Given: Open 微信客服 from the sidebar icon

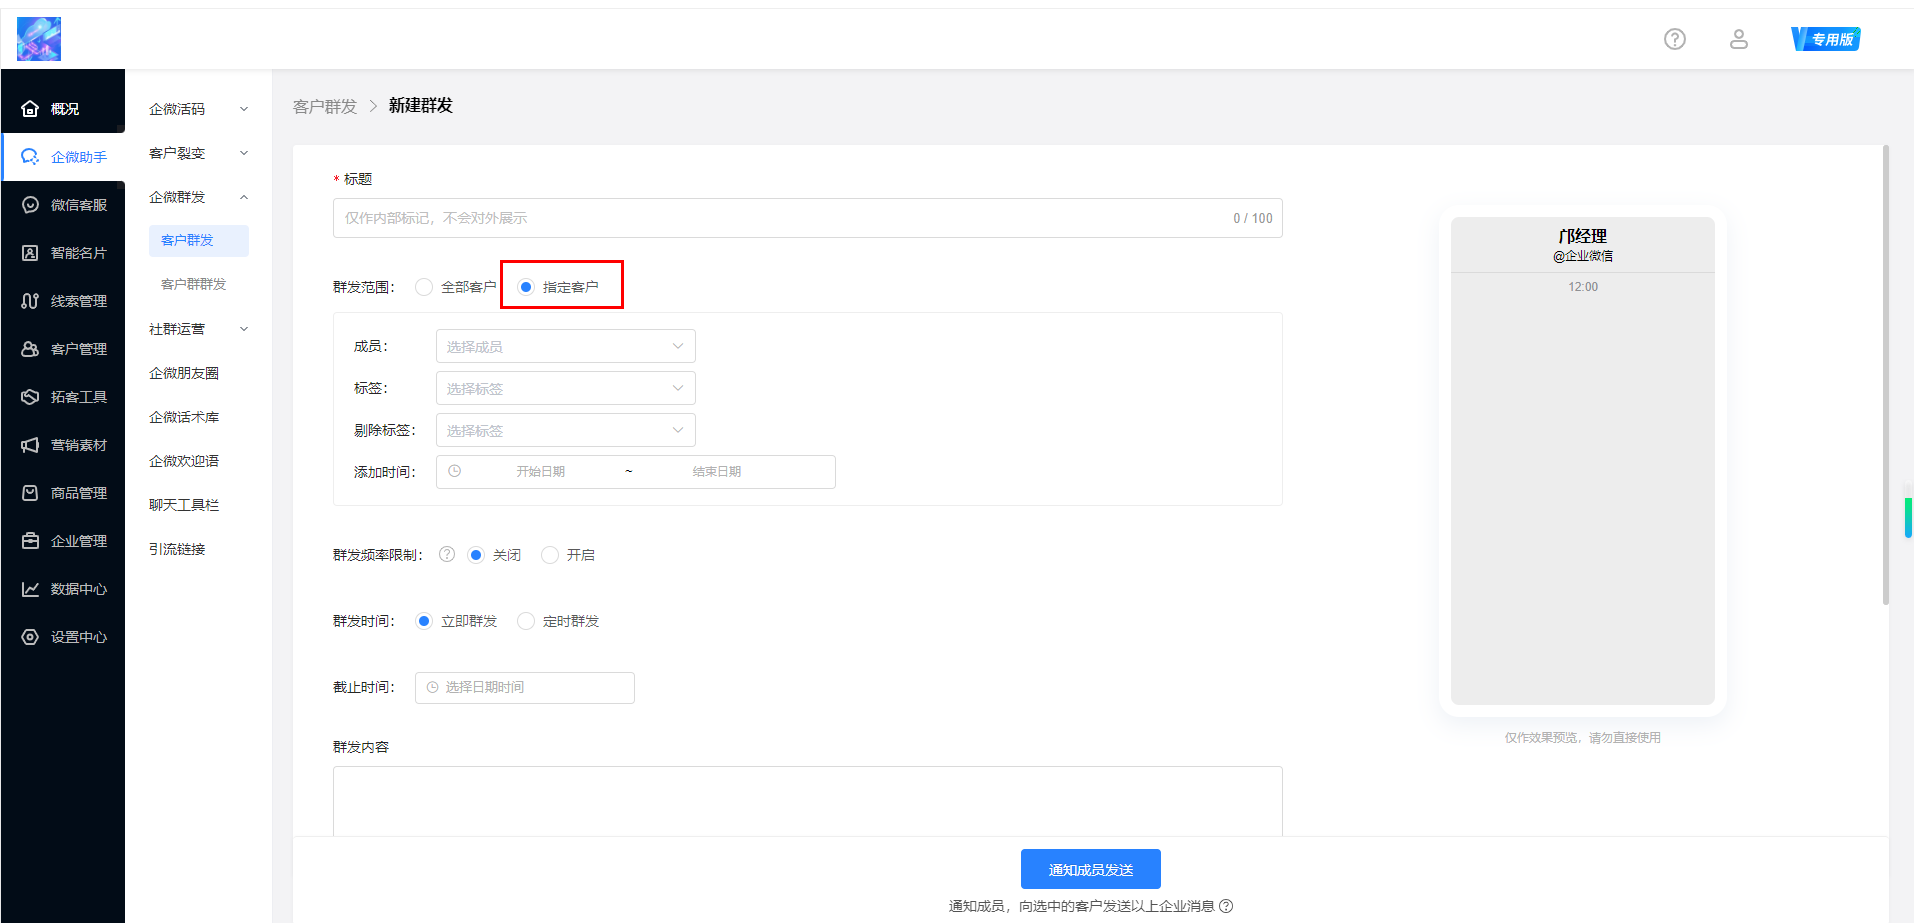Looking at the screenshot, I should pos(30,205).
